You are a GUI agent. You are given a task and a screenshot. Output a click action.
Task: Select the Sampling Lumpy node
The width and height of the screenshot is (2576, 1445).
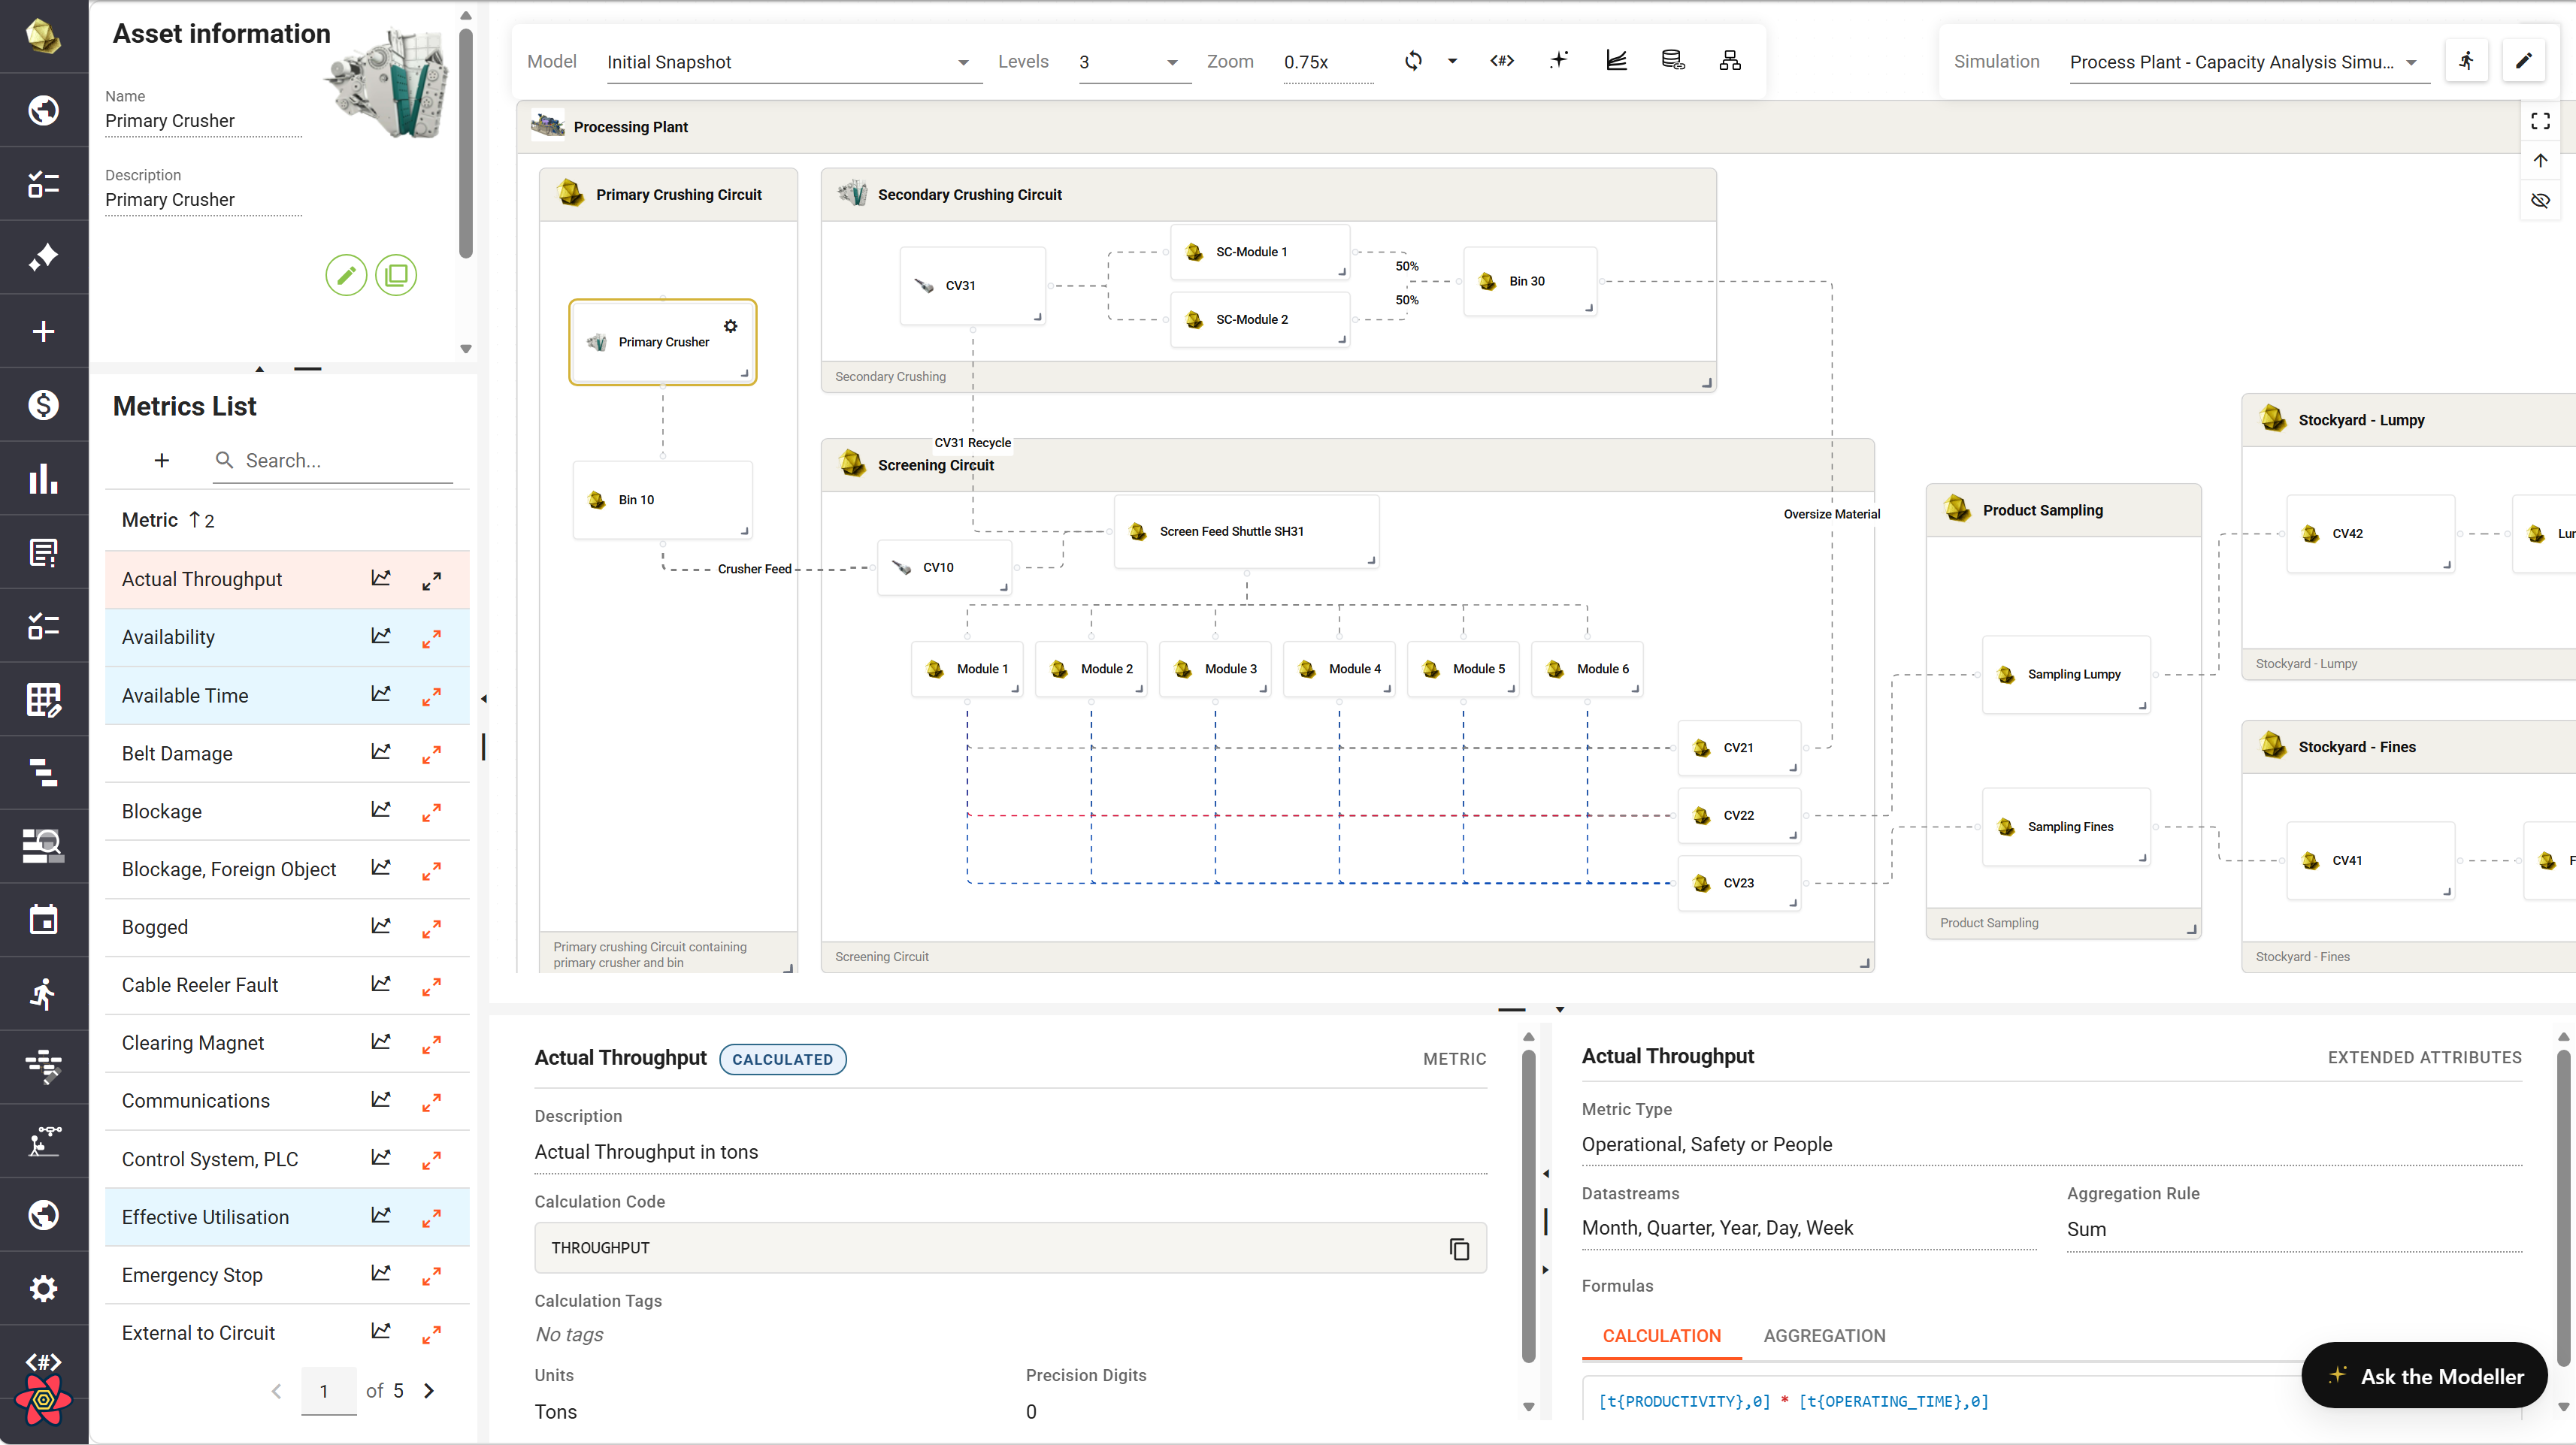tap(2066, 675)
